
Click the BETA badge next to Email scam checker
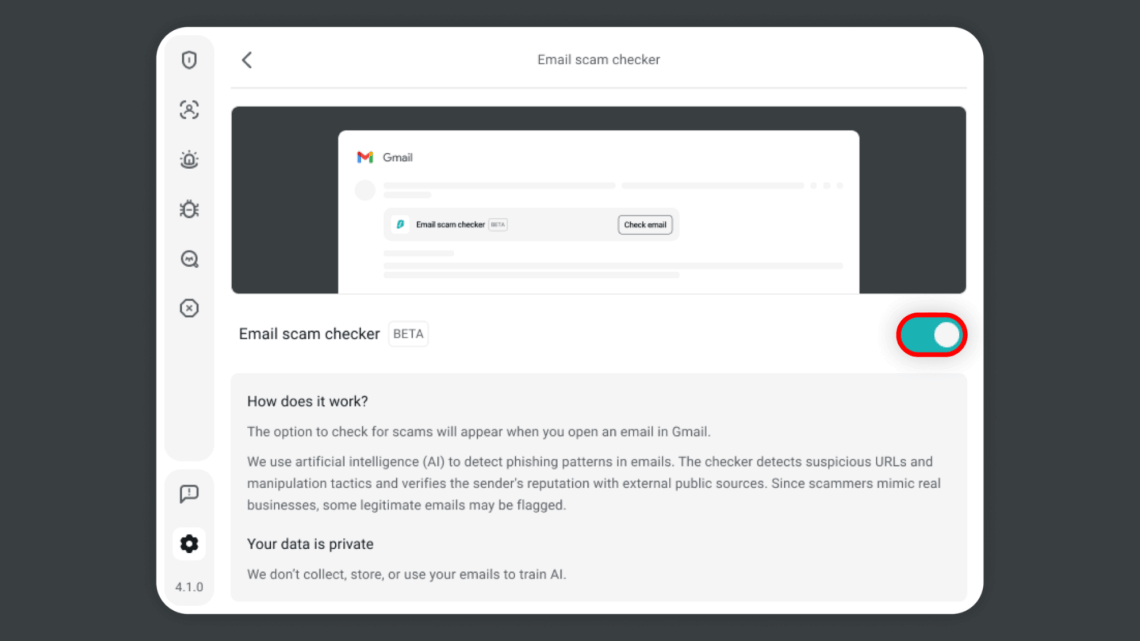(408, 334)
